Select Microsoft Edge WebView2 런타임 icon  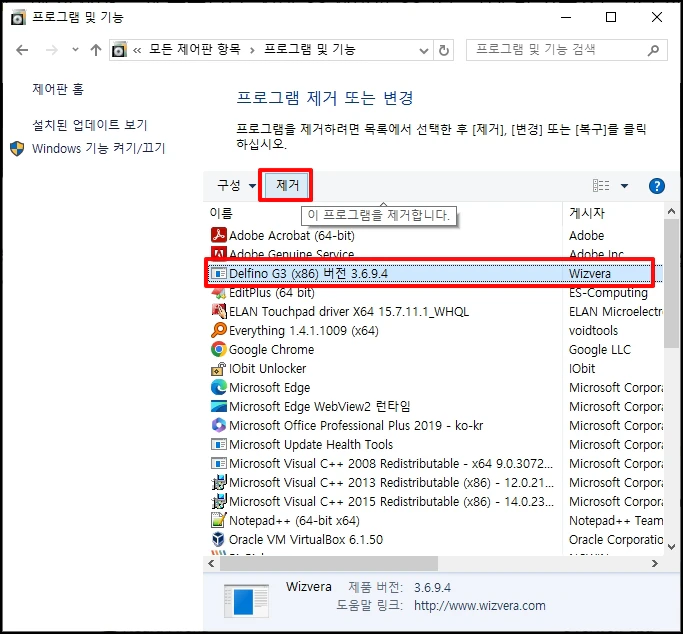pos(219,406)
